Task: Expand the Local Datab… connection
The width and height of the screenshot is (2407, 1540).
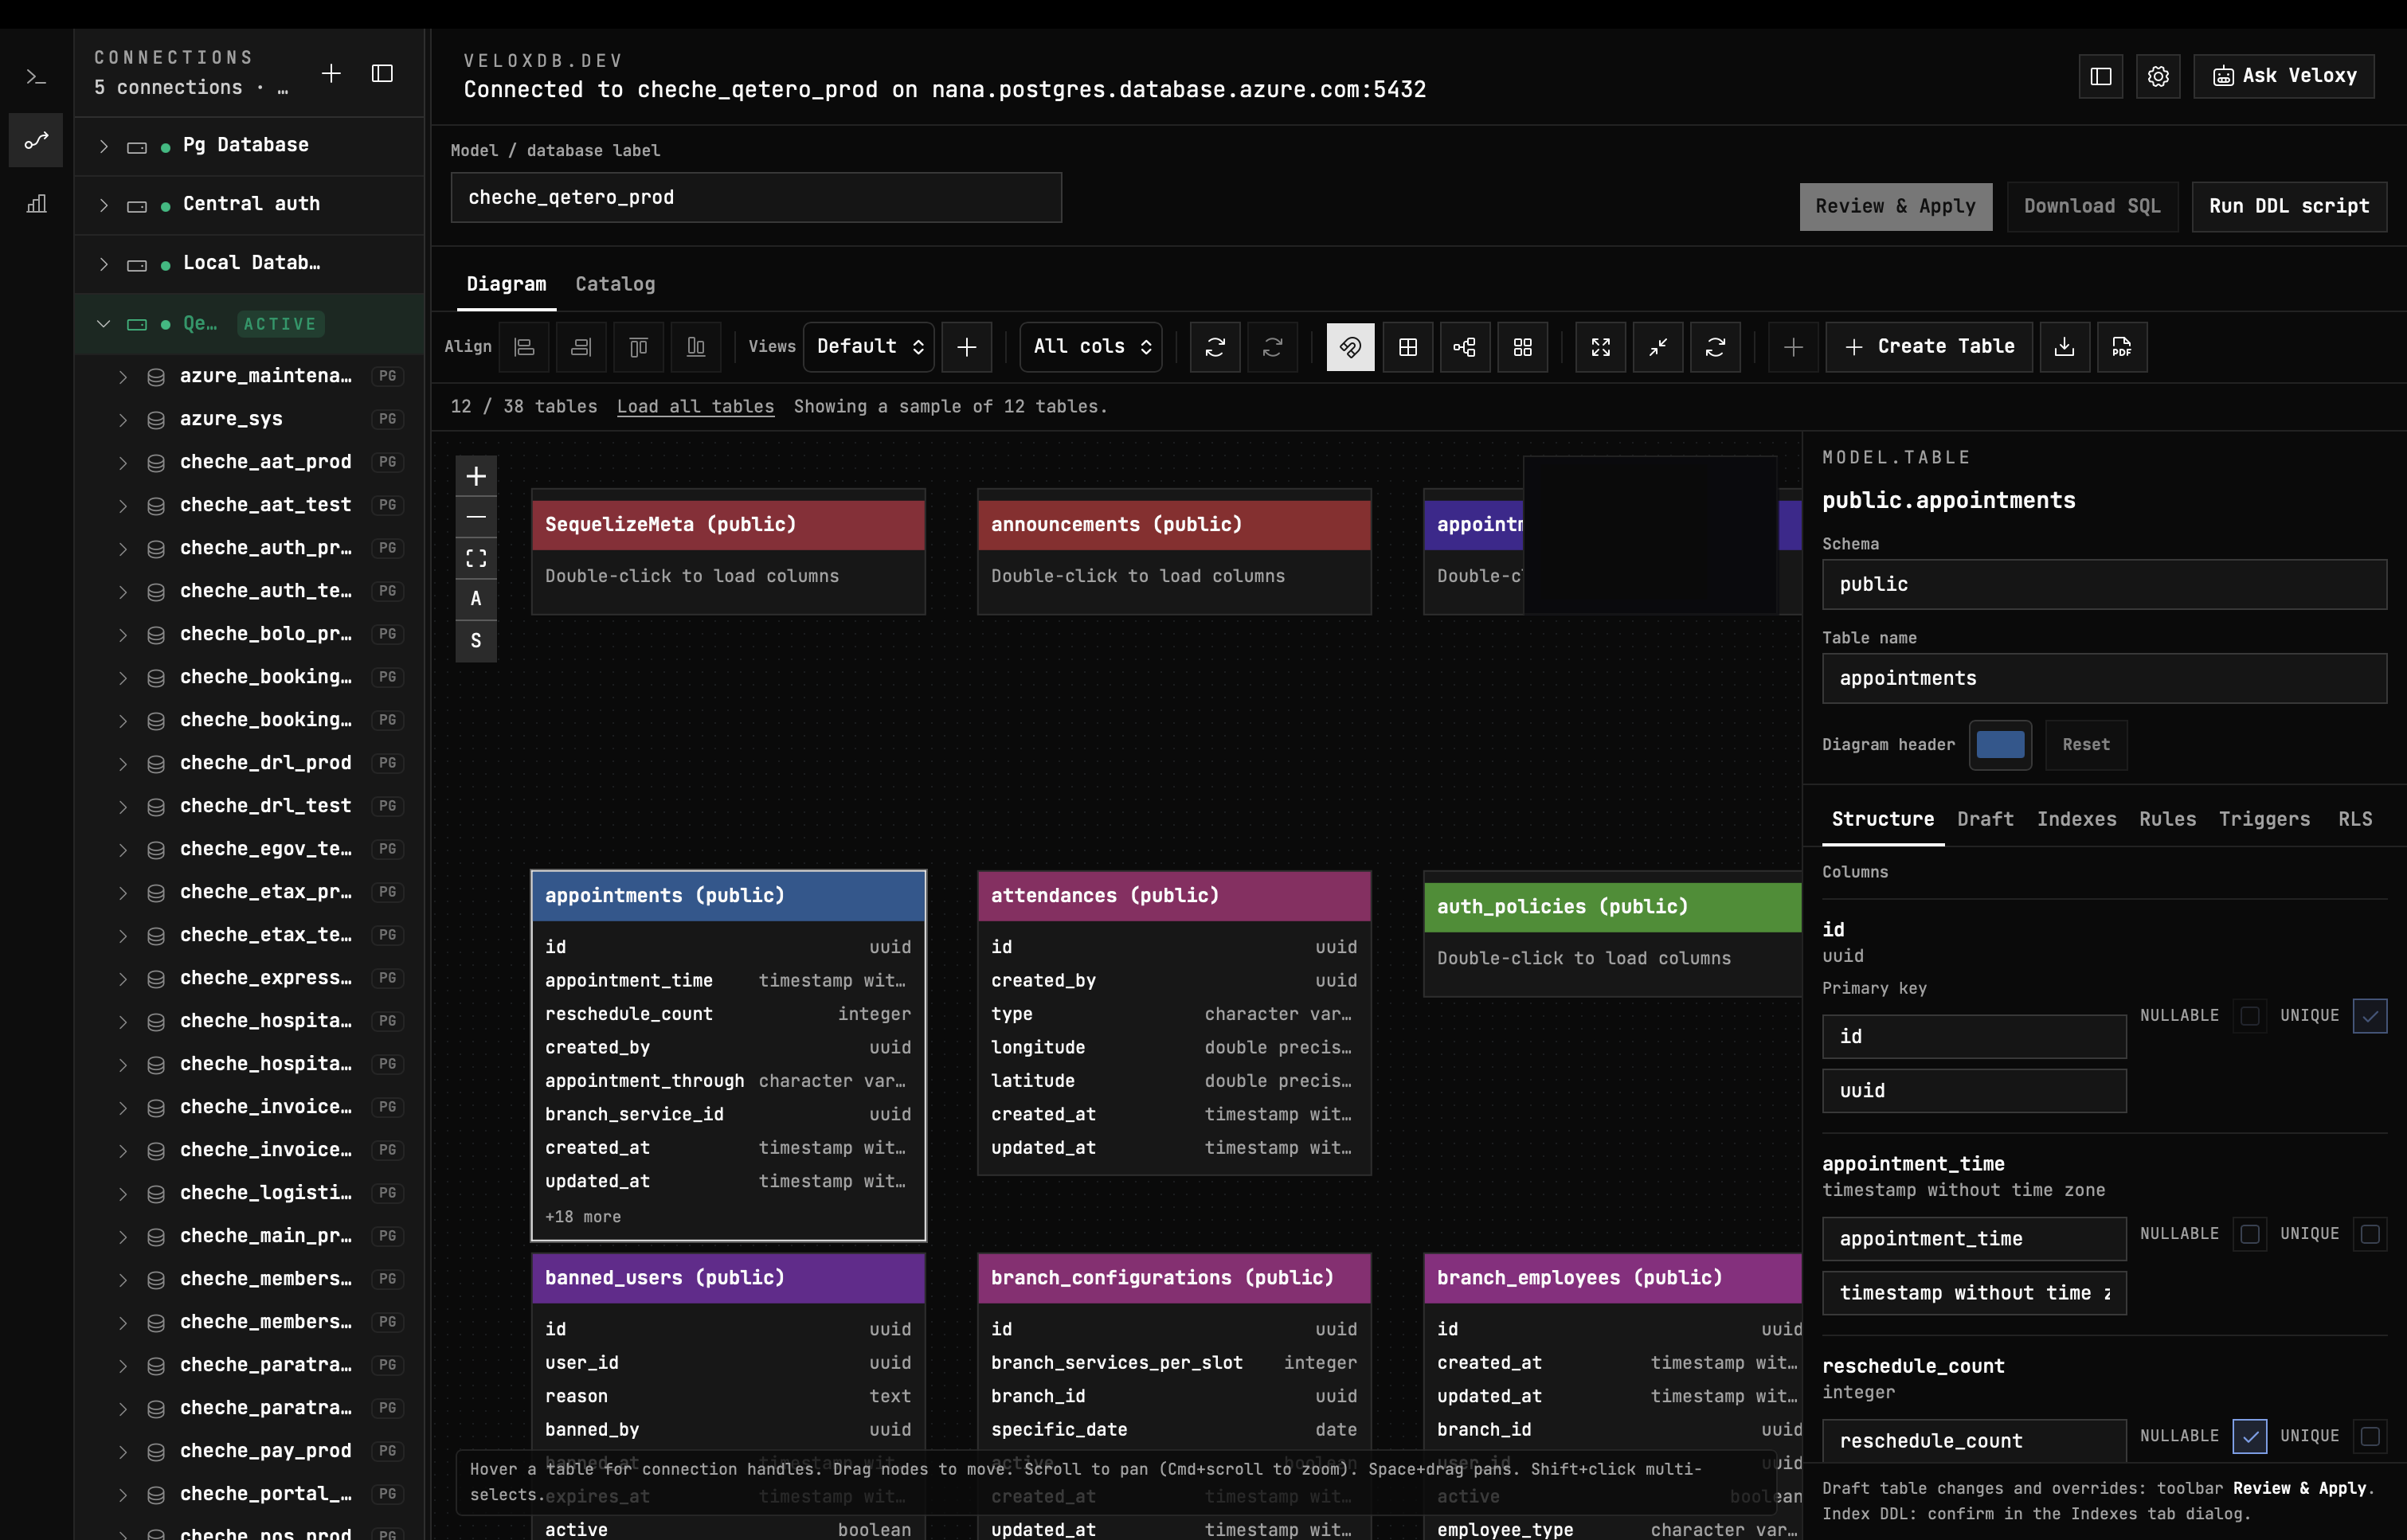Action: 104,264
